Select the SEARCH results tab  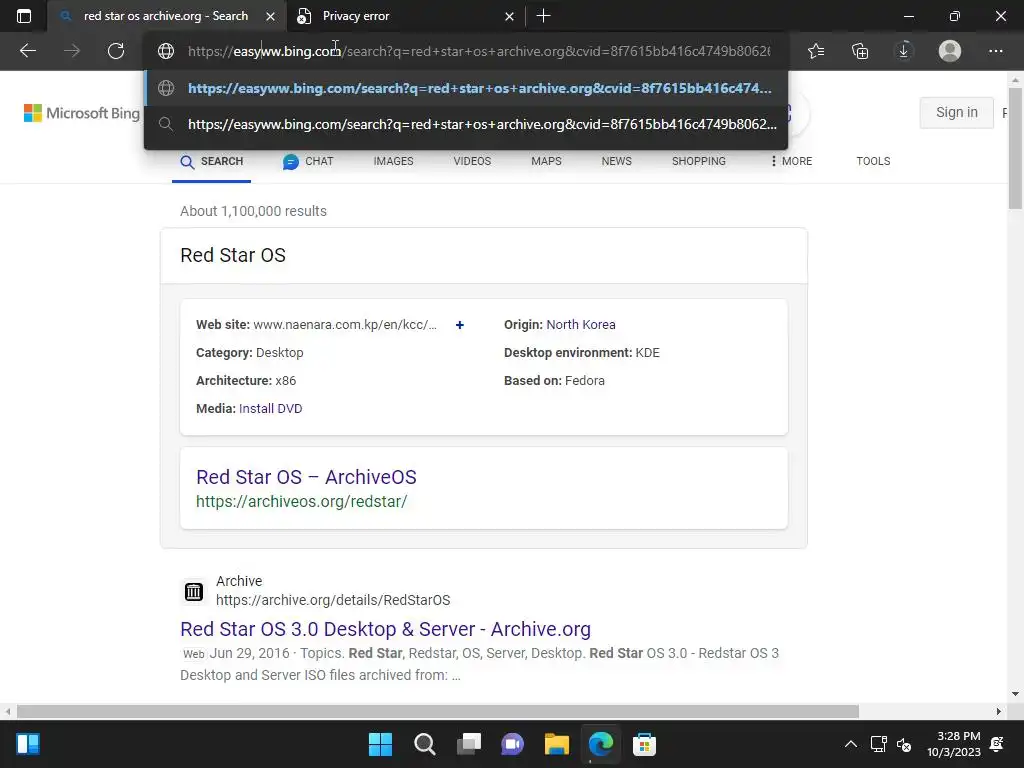click(x=212, y=161)
